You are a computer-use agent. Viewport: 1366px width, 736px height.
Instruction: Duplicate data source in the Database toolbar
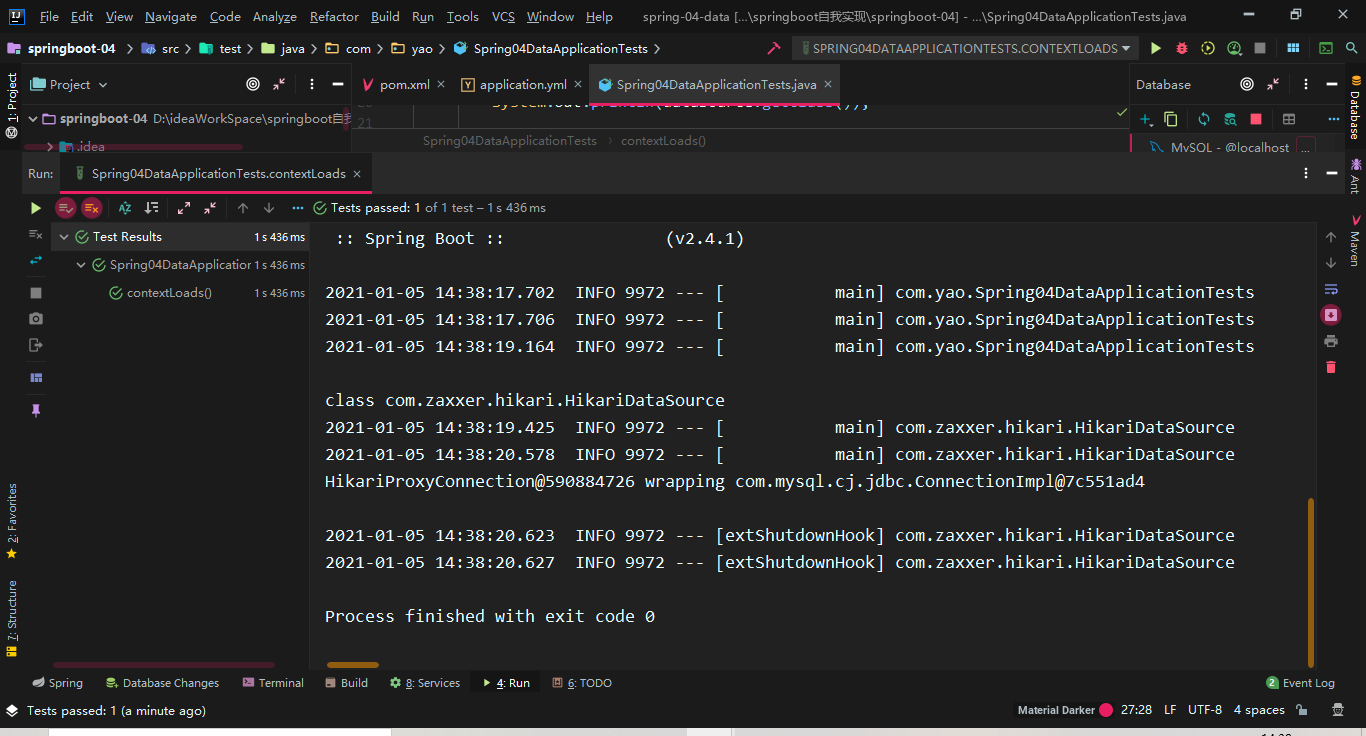pos(1171,119)
